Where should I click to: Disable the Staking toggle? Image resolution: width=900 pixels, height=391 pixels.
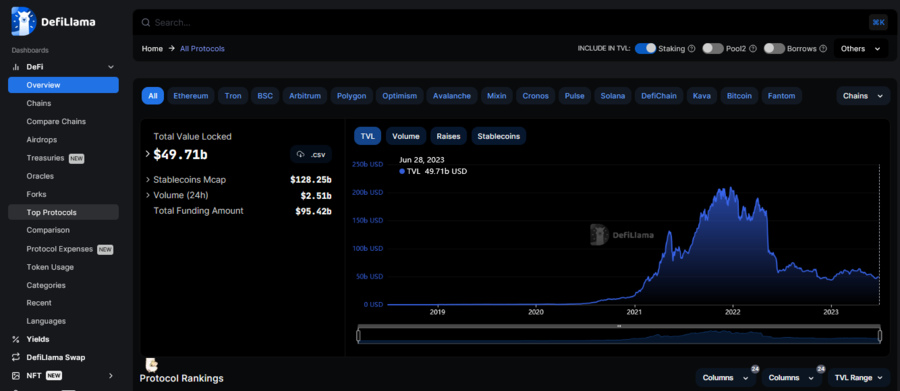click(645, 49)
